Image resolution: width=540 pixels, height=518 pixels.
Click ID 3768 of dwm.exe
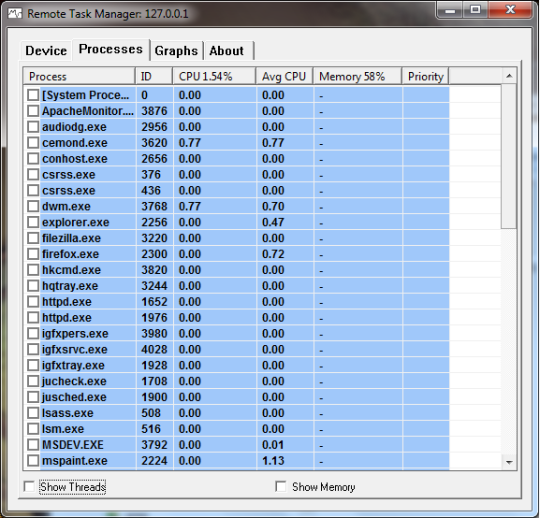pyautogui.click(x=154, y=207)
